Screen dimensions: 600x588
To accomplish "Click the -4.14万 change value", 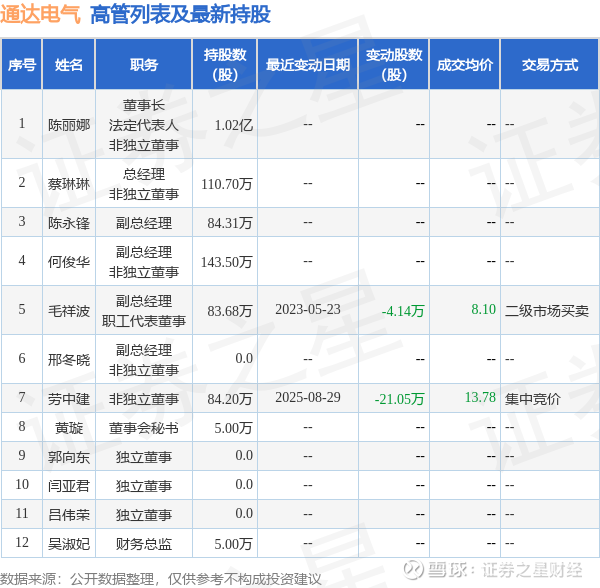I will (x=403, y=311).
